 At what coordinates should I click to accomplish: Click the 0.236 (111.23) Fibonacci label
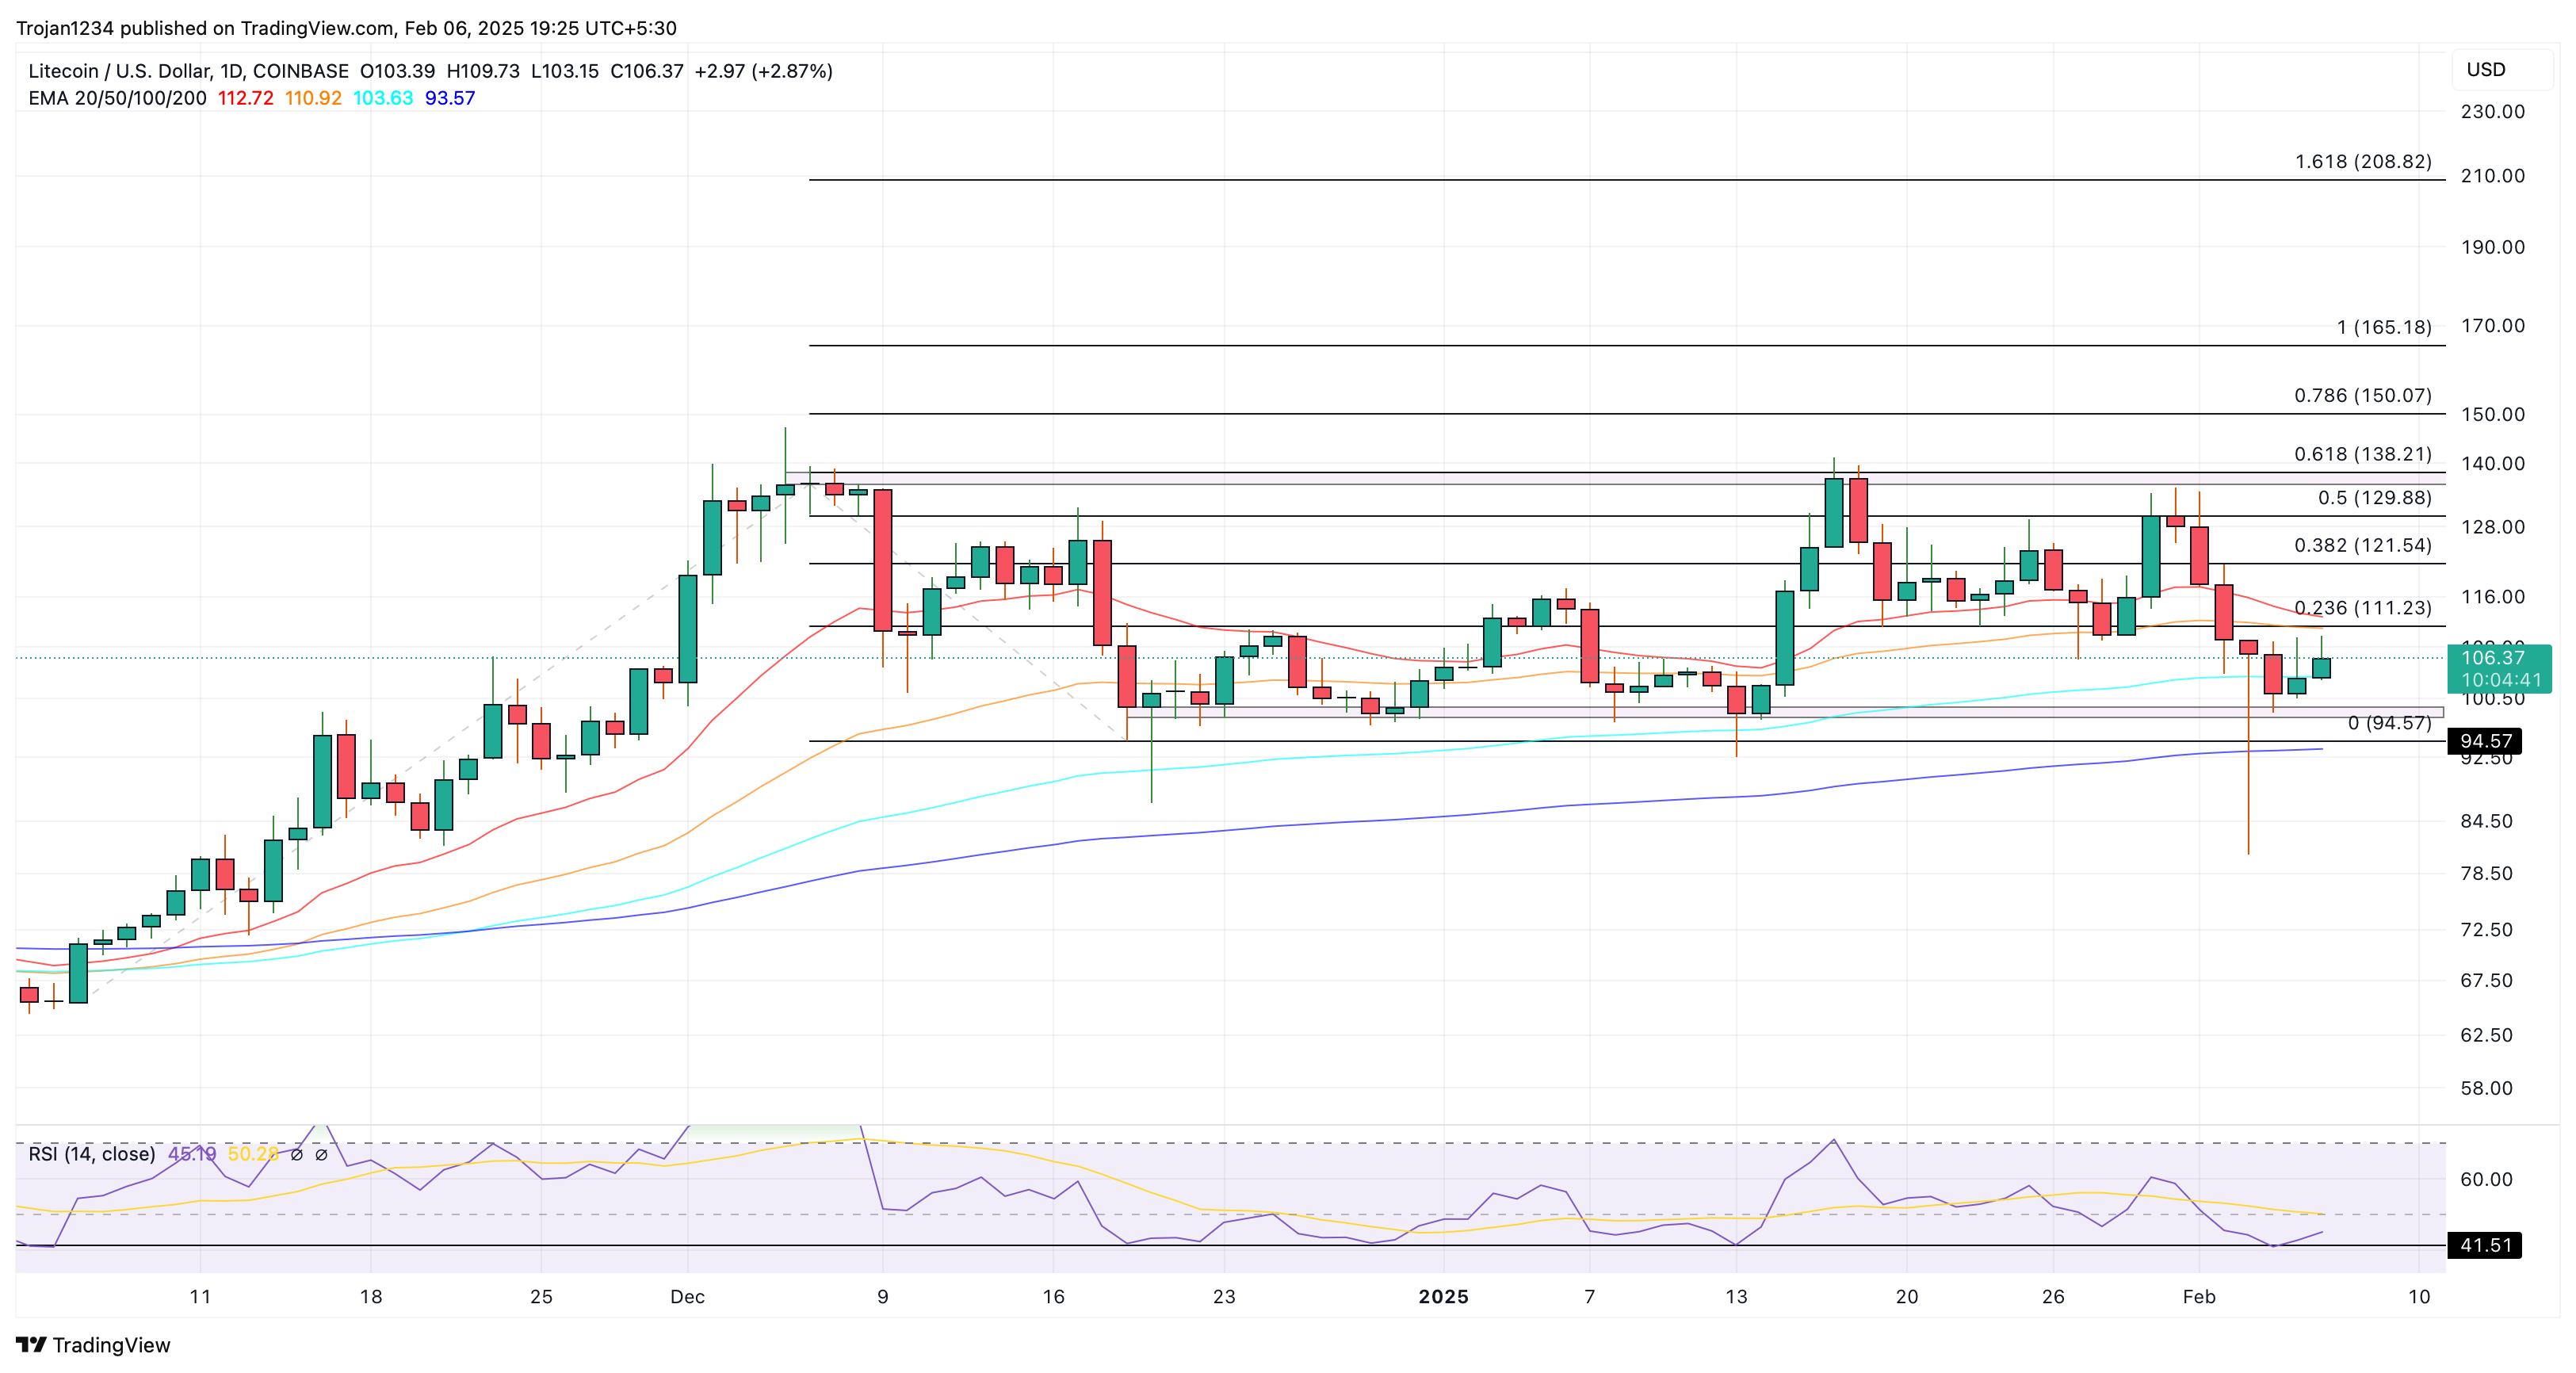click(x=2363, y=608)
